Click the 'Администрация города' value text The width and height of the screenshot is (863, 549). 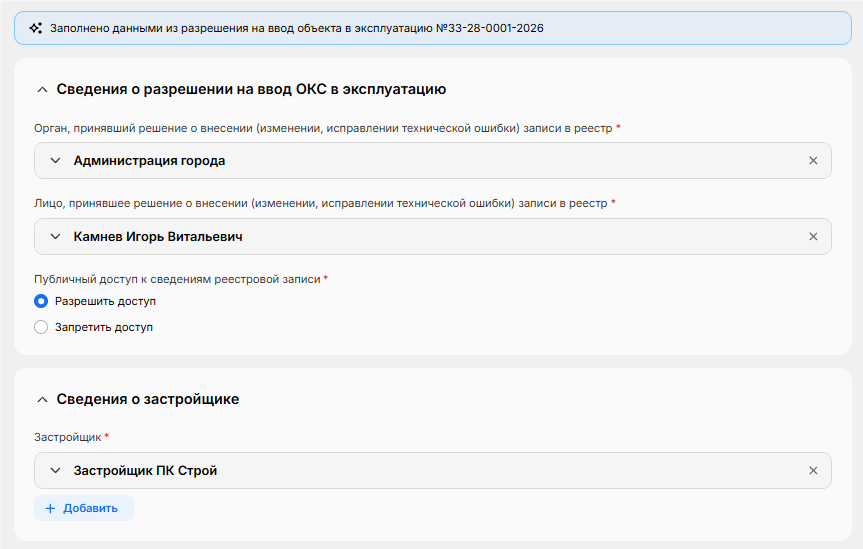click(149, 161)
